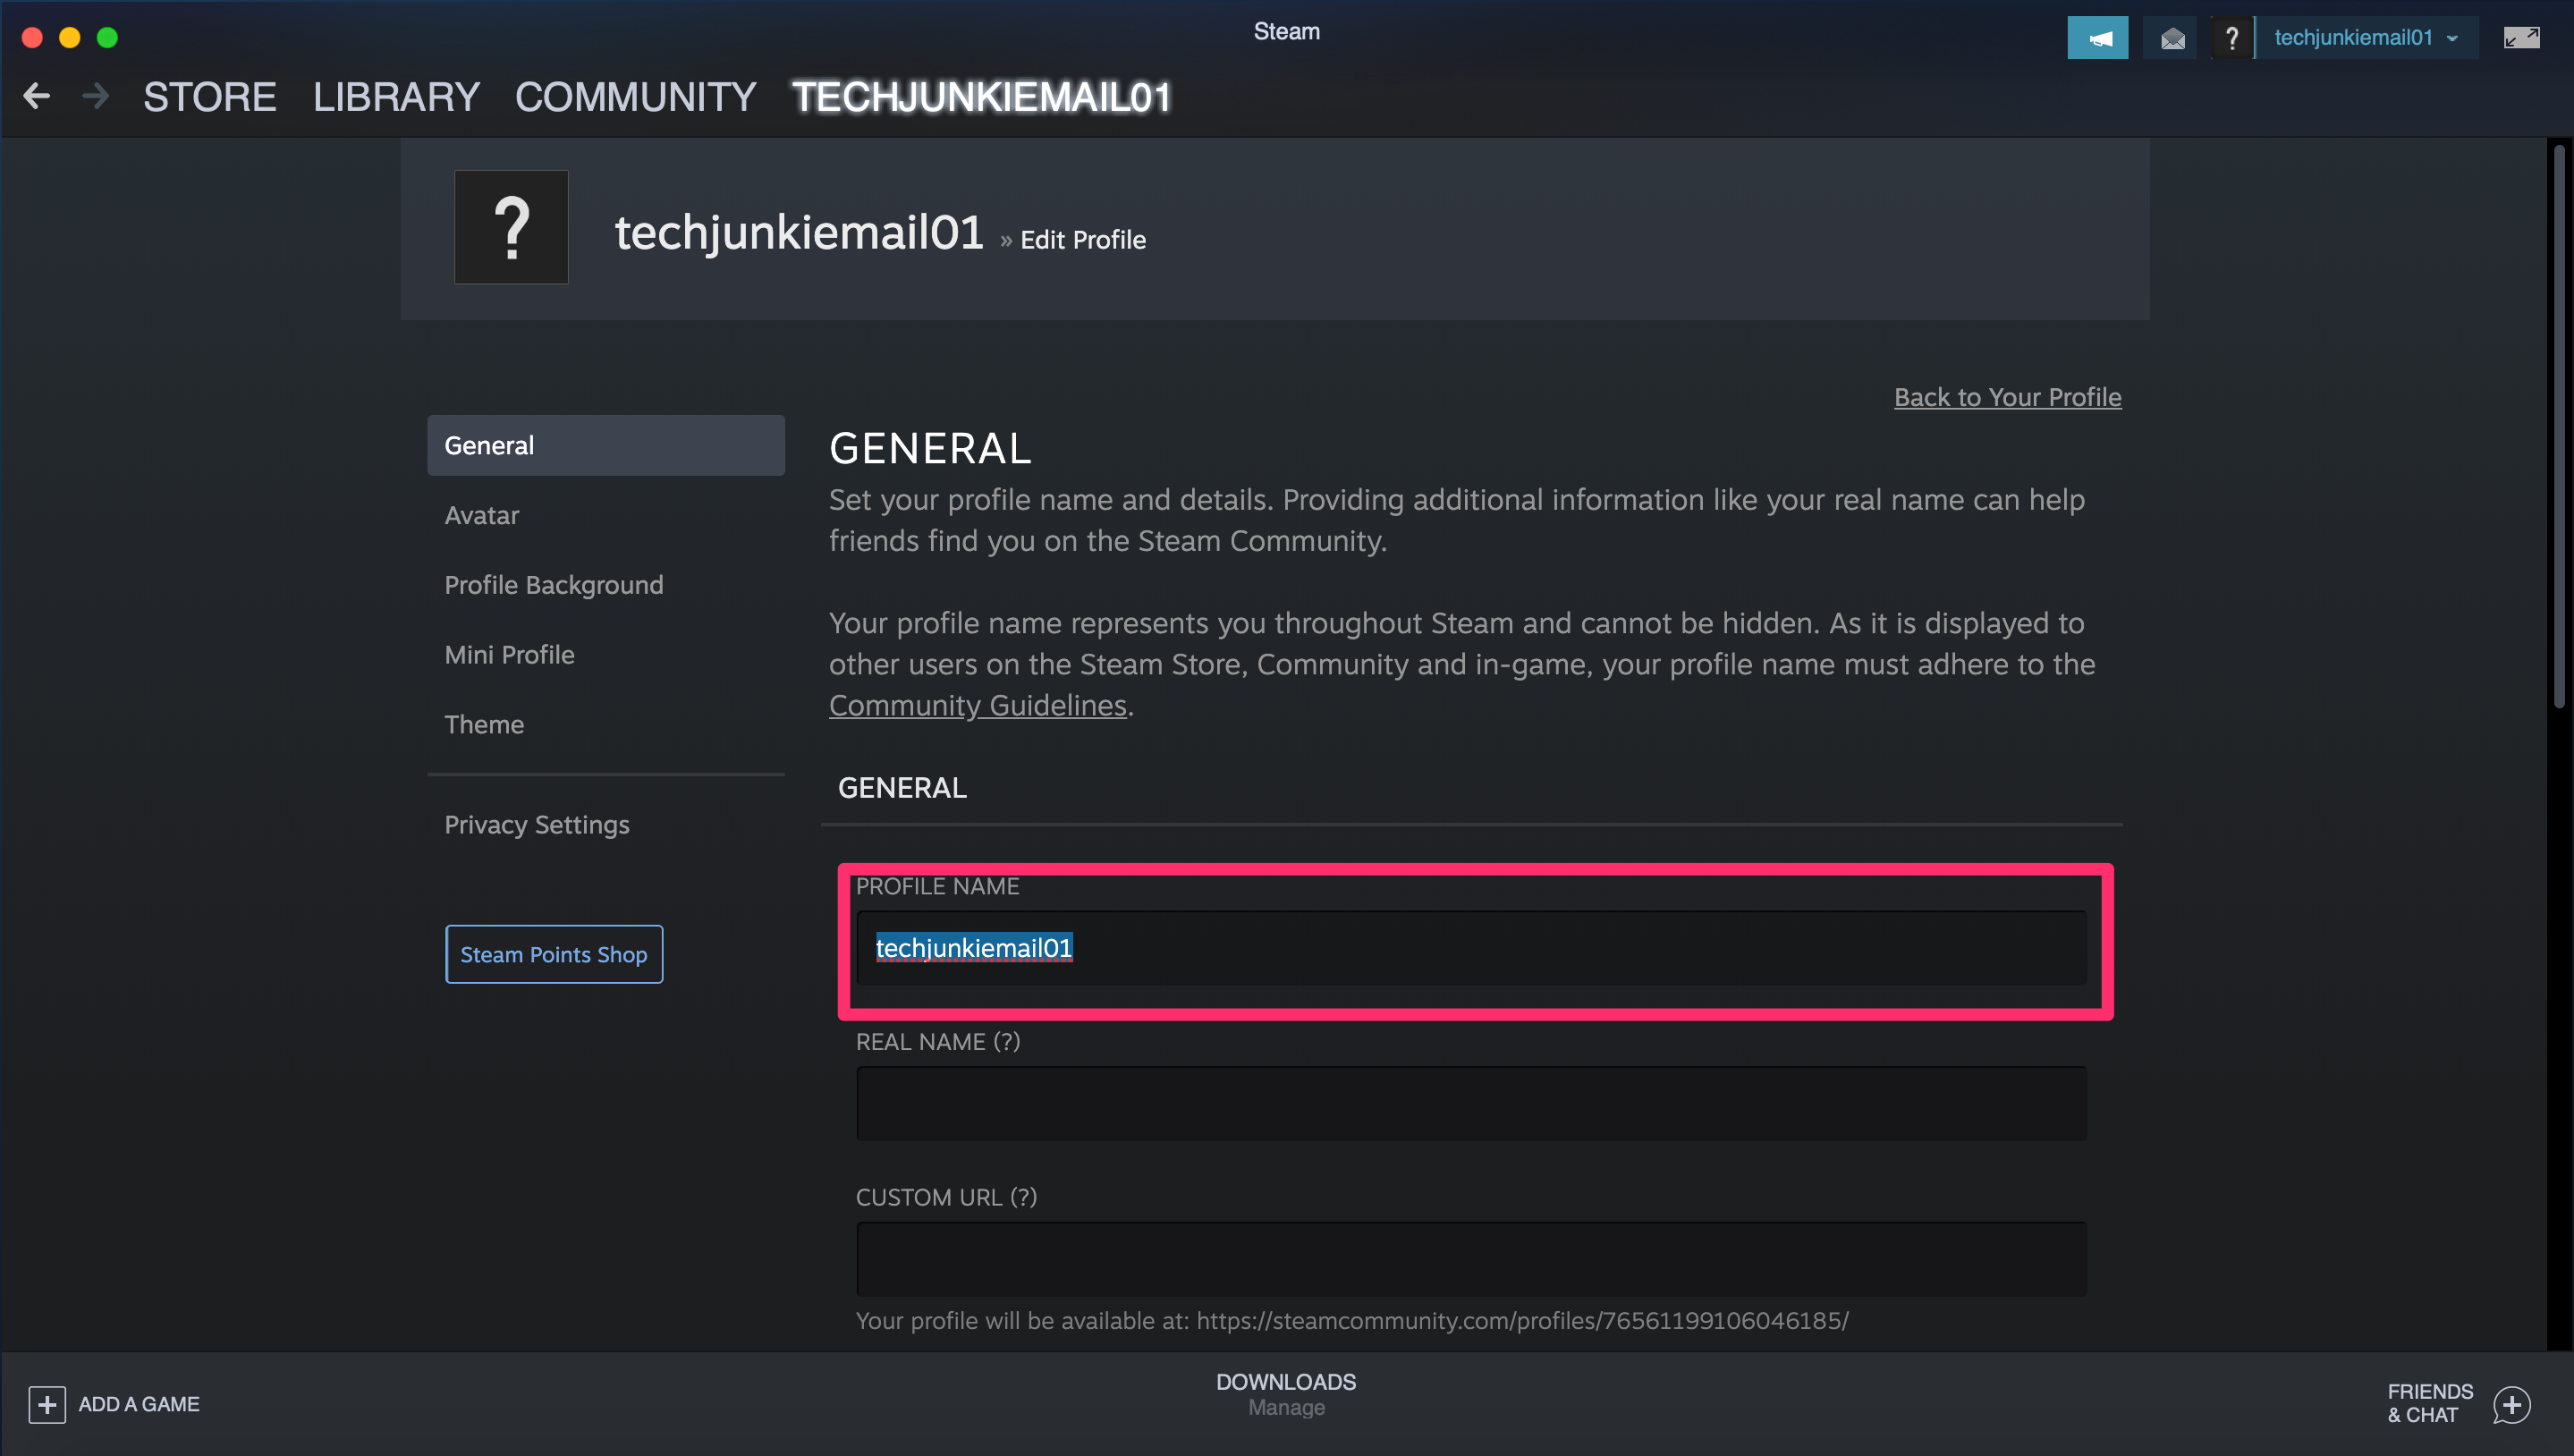Expand the General settings section
This screenshot has height=1456, width=2574.
[606, 445]
